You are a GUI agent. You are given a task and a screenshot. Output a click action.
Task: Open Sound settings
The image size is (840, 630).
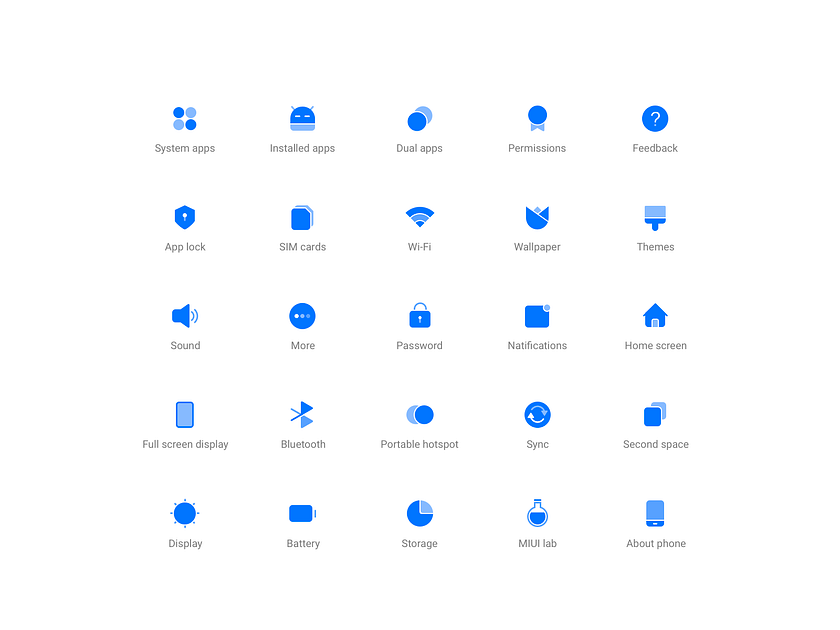pos(184,316)
